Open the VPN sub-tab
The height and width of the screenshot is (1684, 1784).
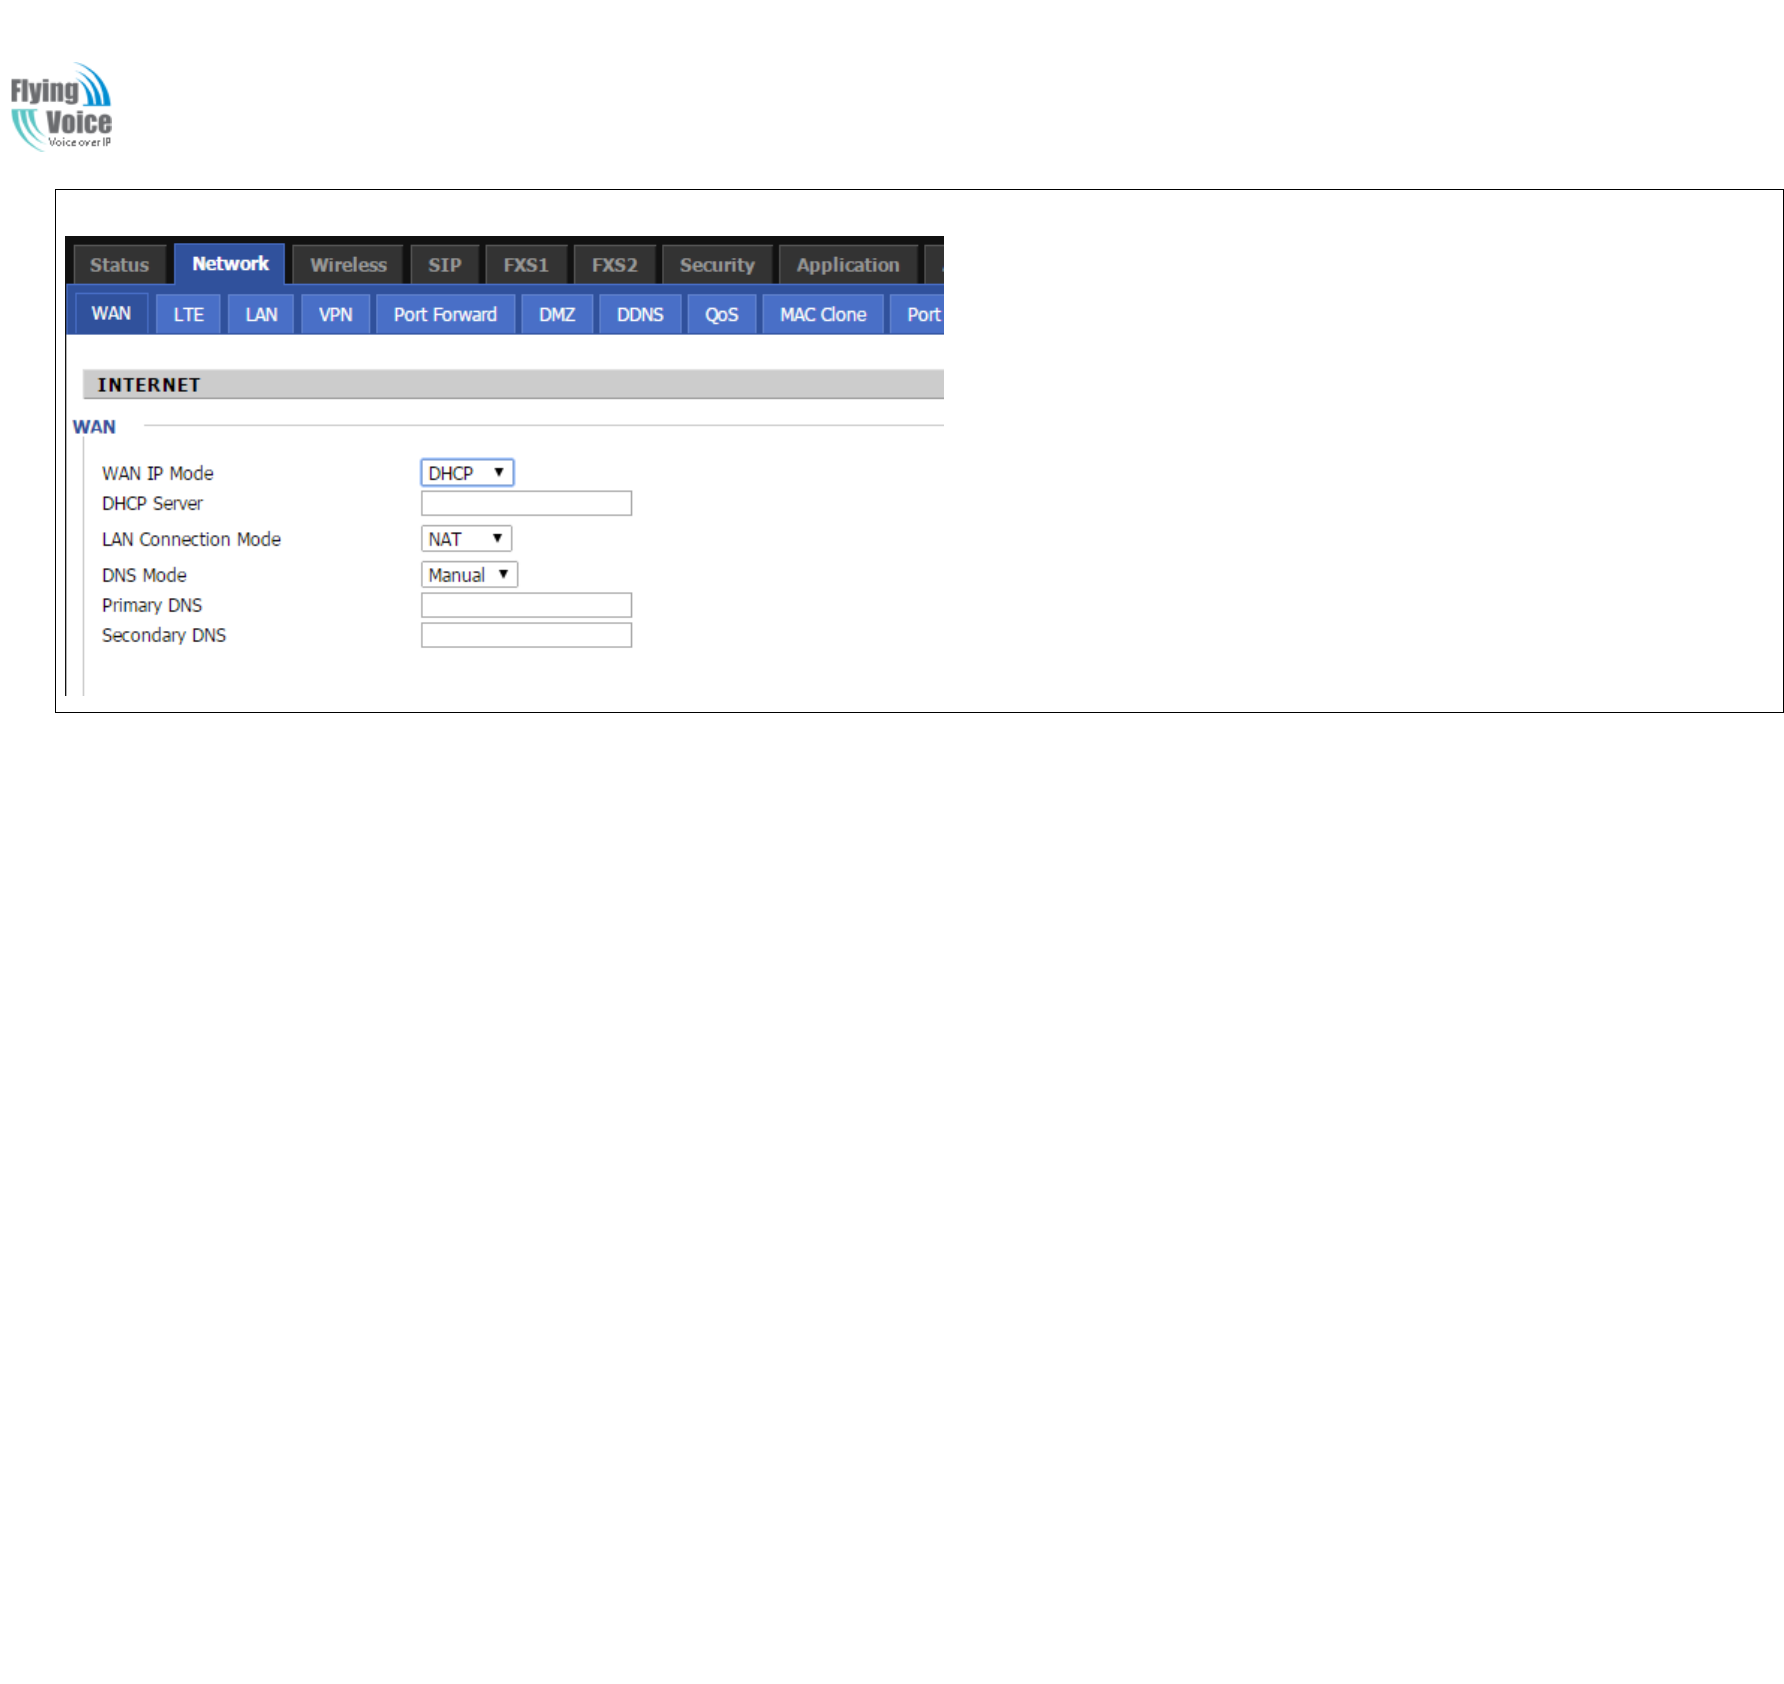pyautogui.click(x=335, y=315)
